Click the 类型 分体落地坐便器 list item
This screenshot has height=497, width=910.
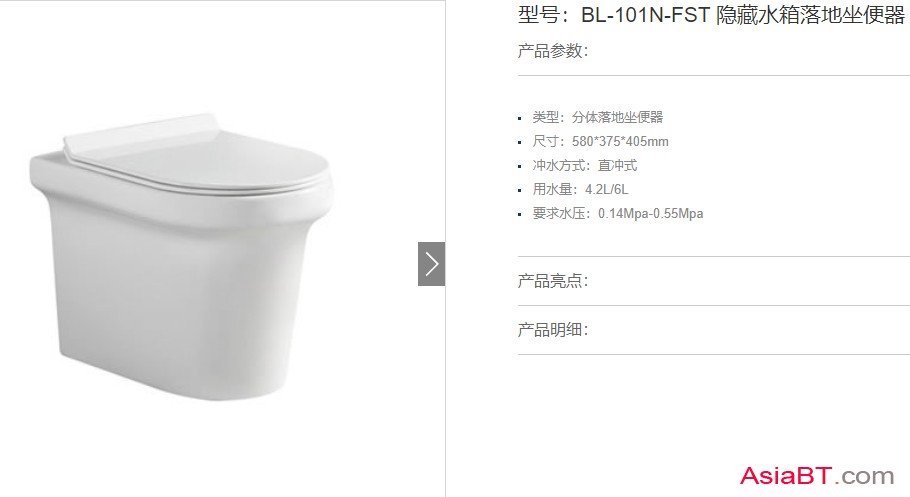coord(598,117)
